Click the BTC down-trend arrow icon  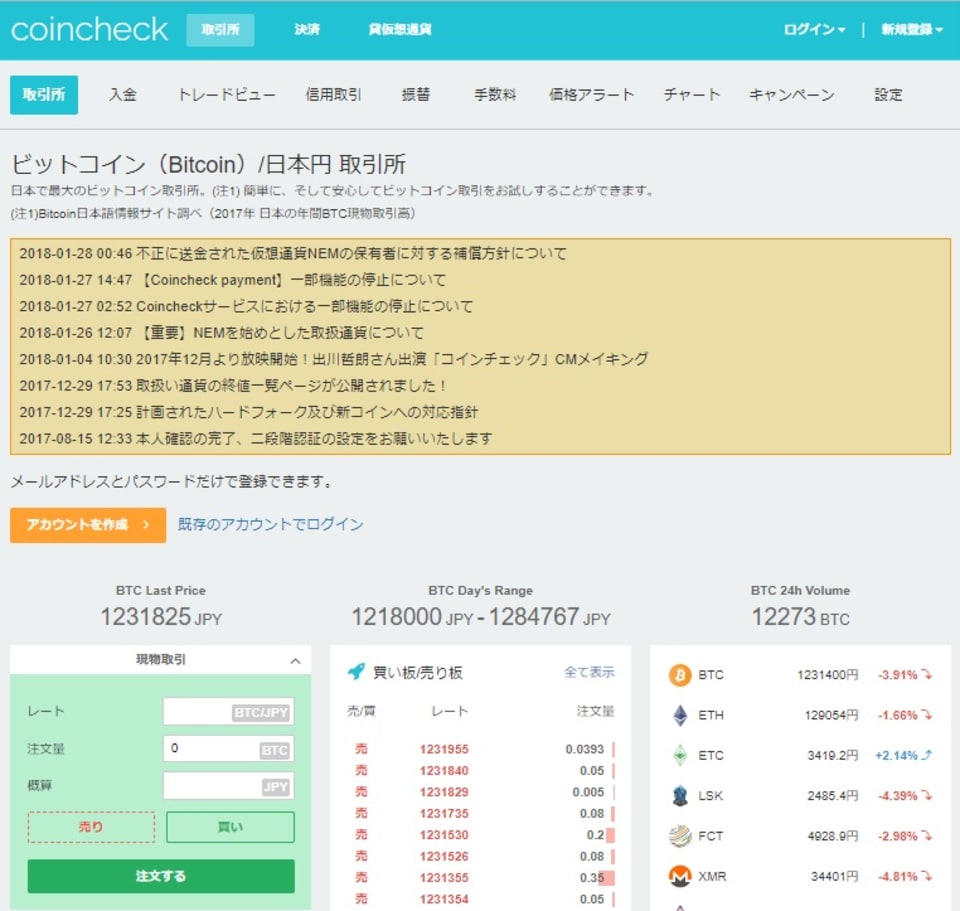tap(928, 675)
